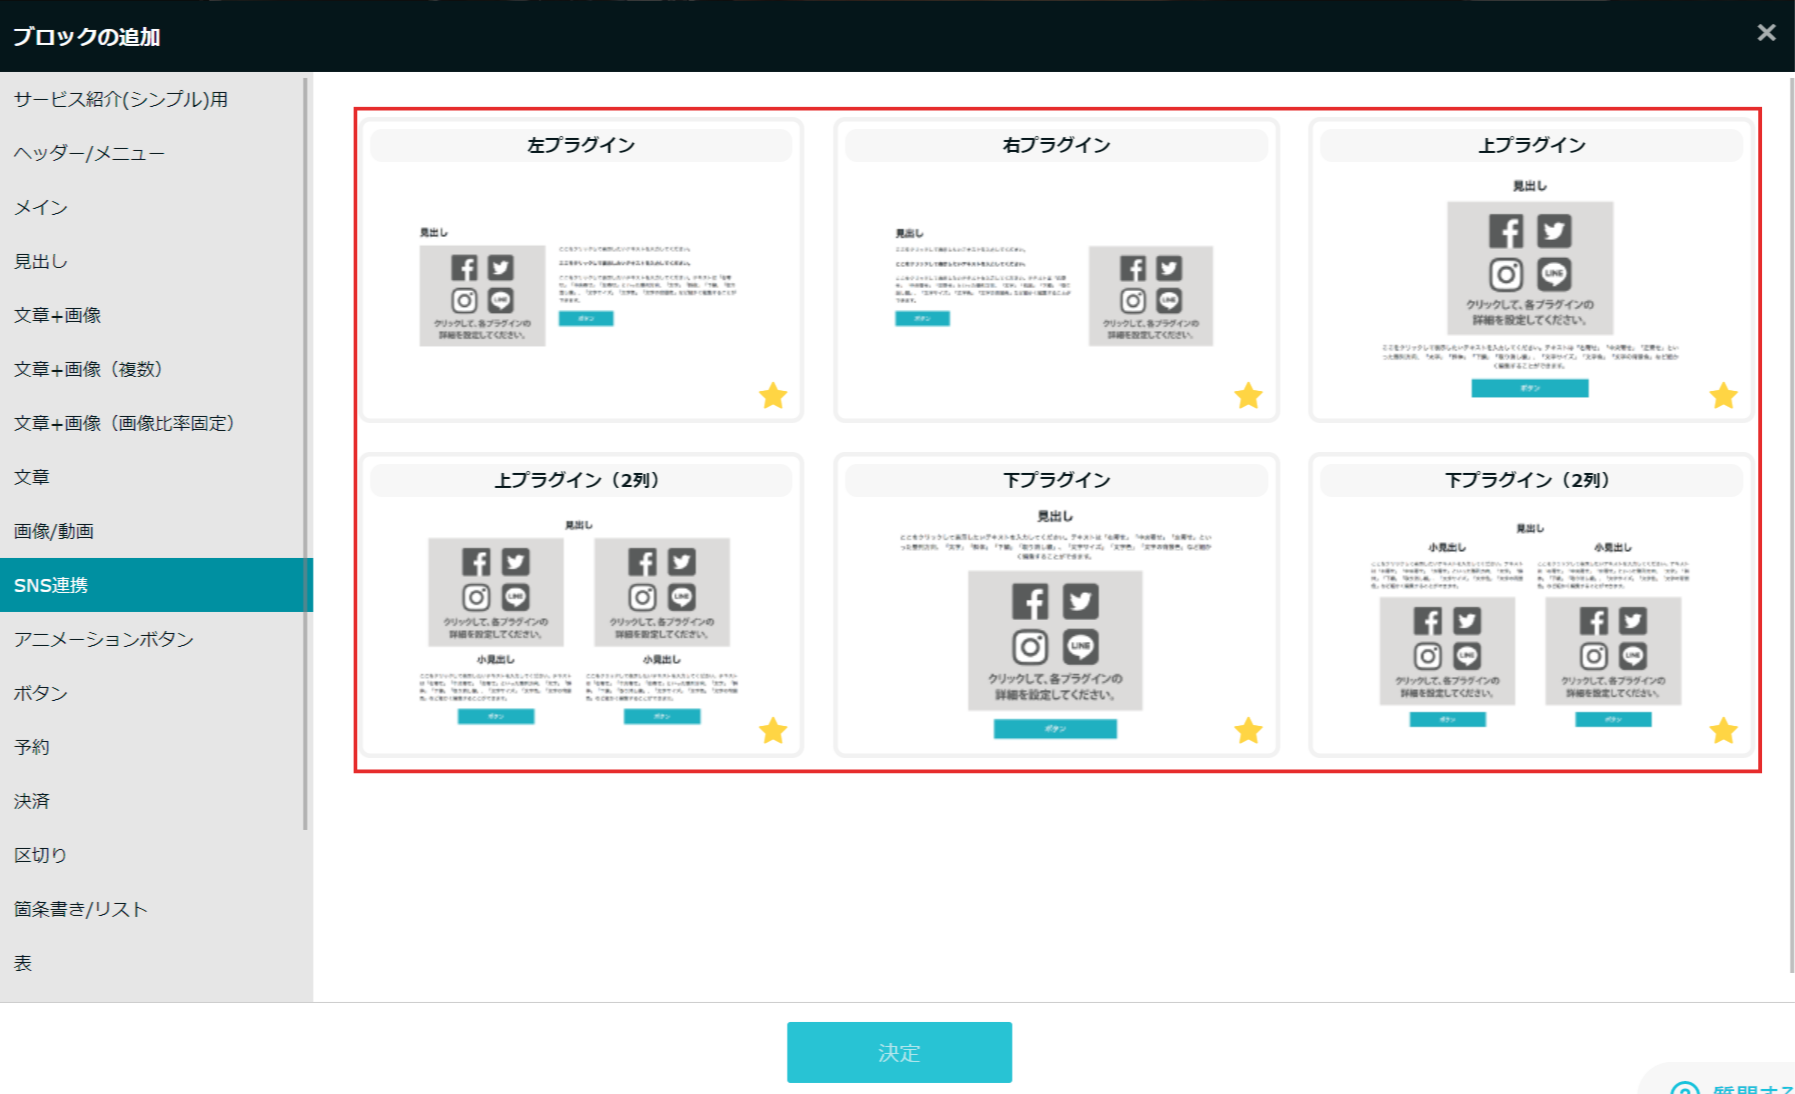Select the 左プラグイン block thumbnail
The height and width of the screenshot is (1094, 1795).
click(x=581, y=270)
